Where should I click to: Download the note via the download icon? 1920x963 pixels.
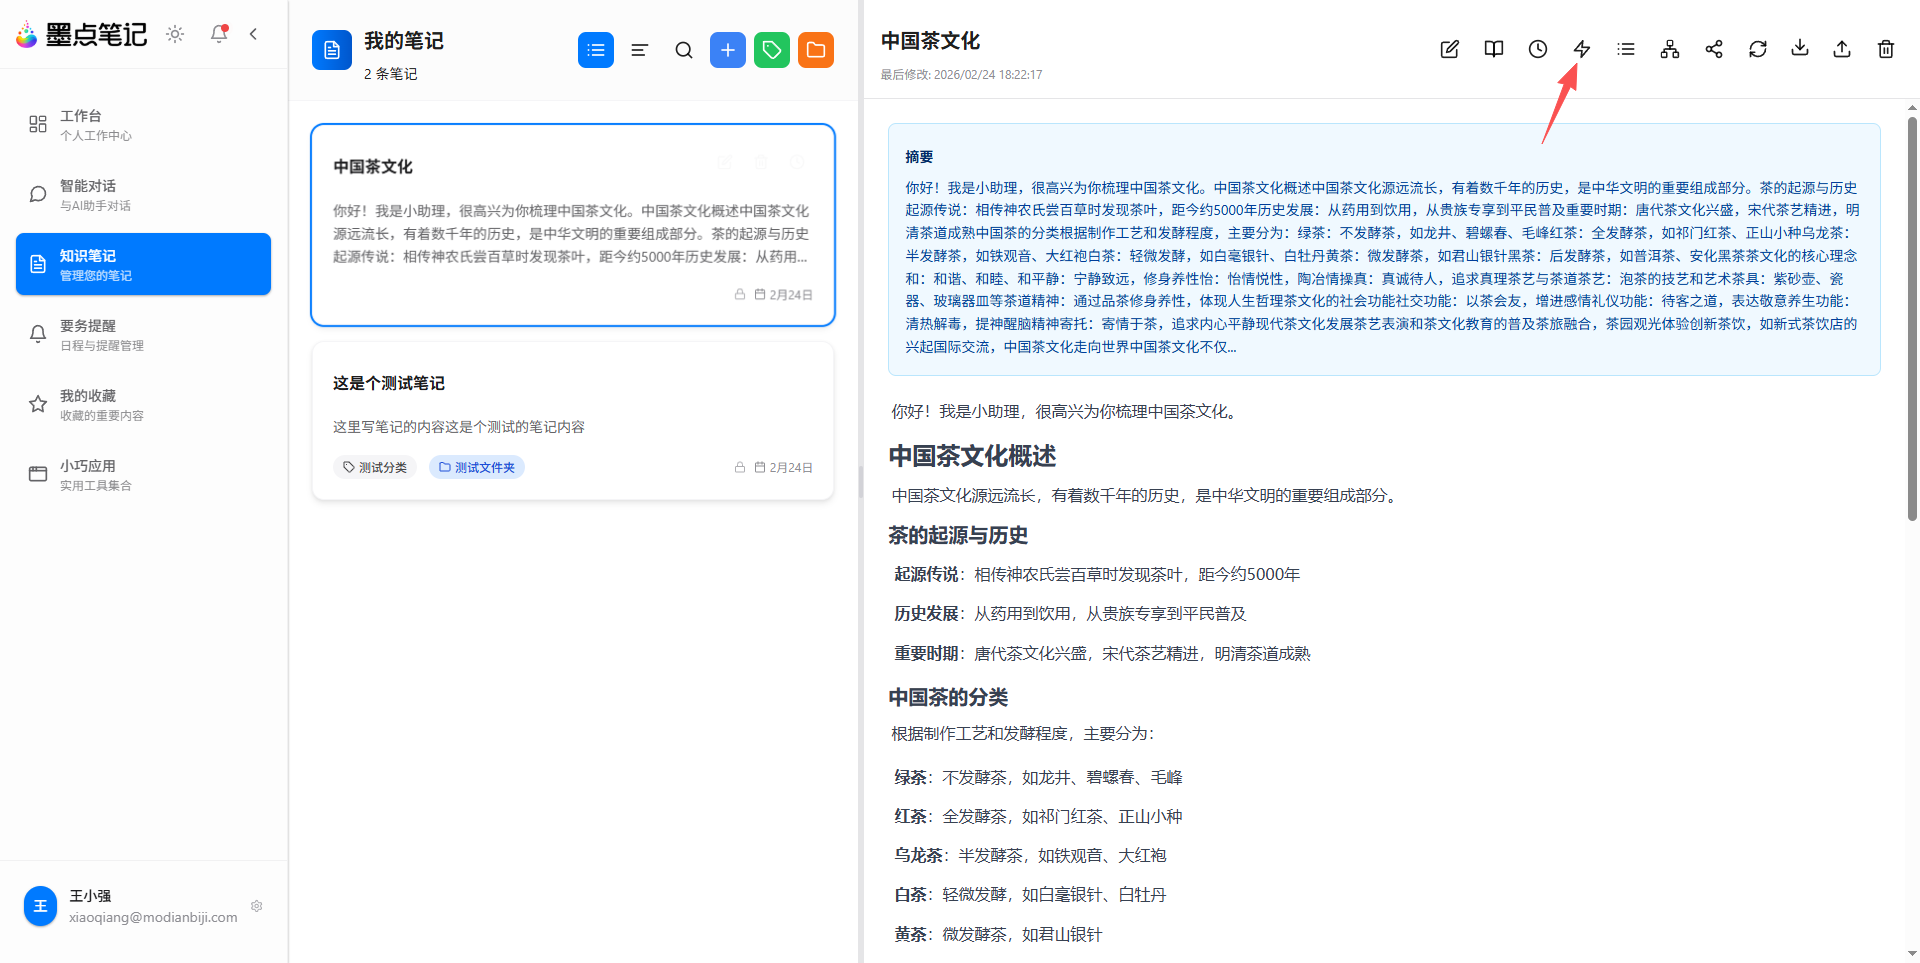[x=1800, y=48]
